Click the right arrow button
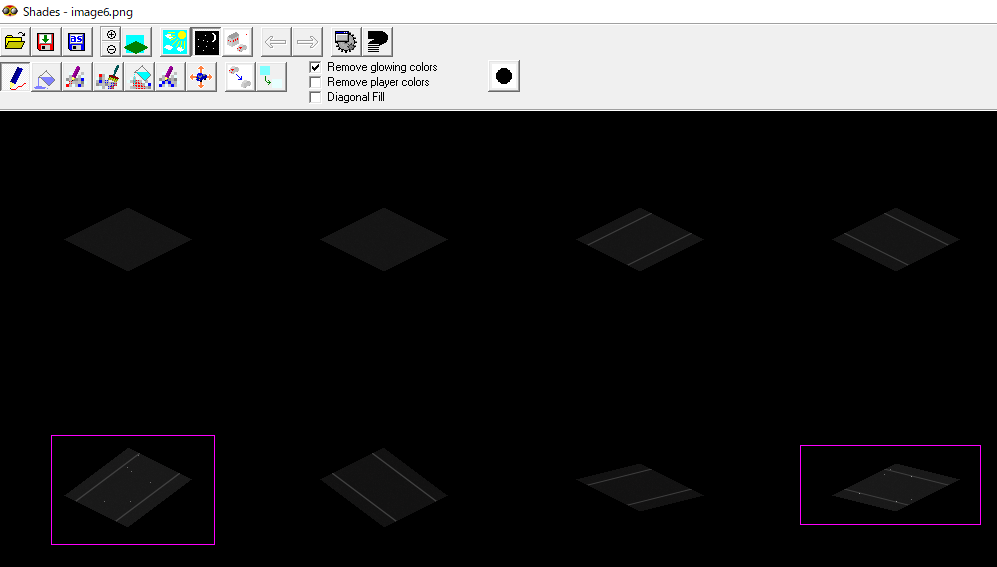 [307, 42]
